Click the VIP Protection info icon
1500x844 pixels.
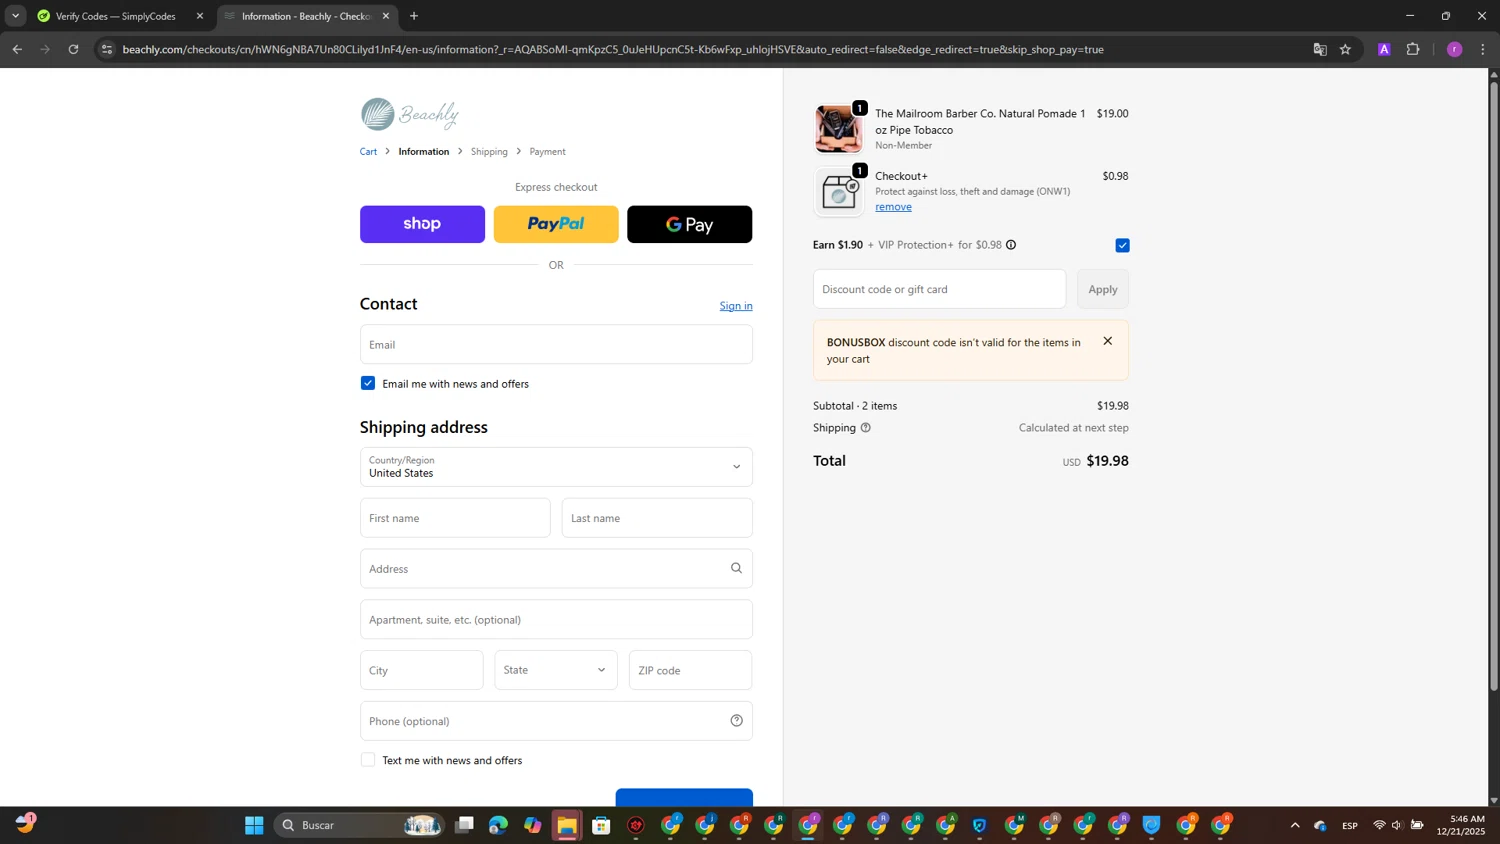1011,245
